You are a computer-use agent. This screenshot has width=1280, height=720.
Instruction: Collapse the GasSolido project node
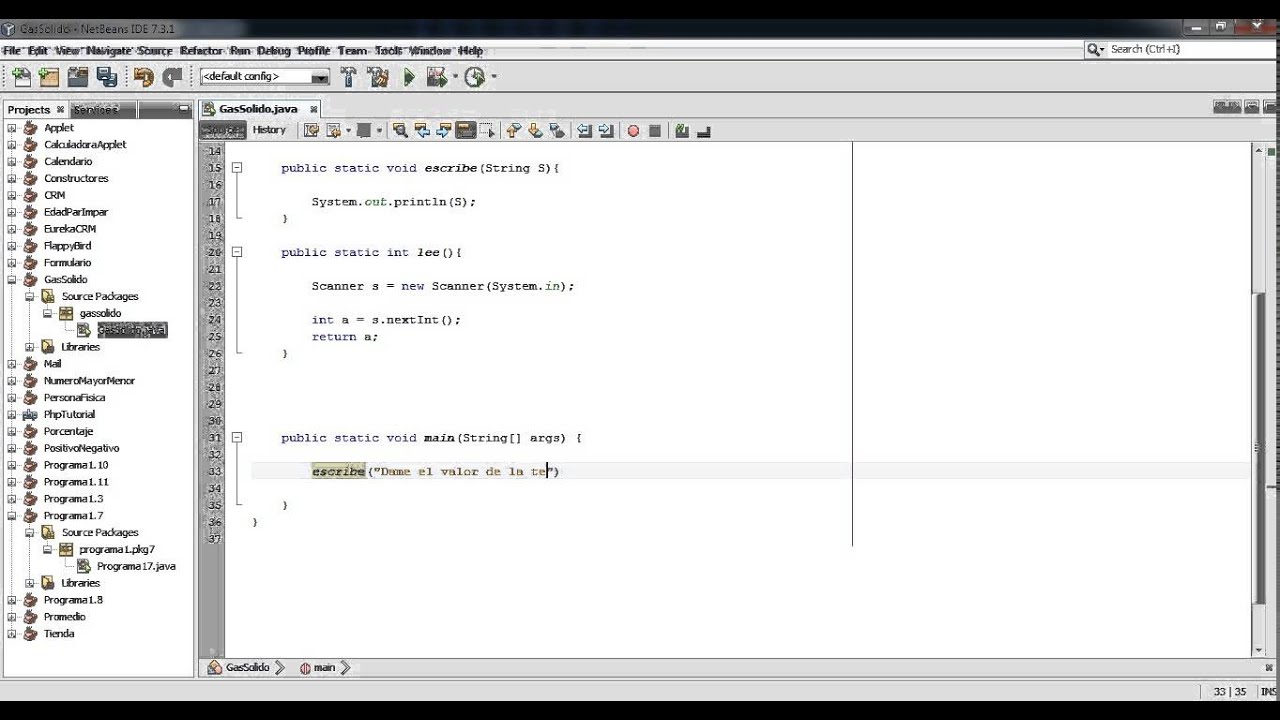(x=12, y=280)
